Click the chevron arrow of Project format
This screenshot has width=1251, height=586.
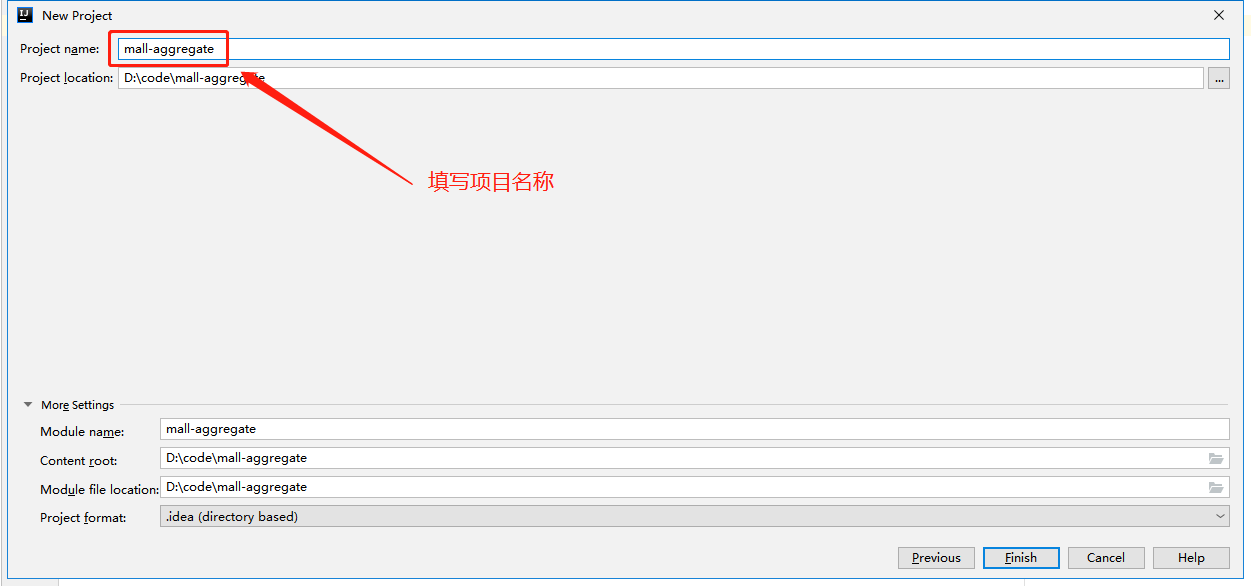pyautogui.click(x=1220, y=516)
